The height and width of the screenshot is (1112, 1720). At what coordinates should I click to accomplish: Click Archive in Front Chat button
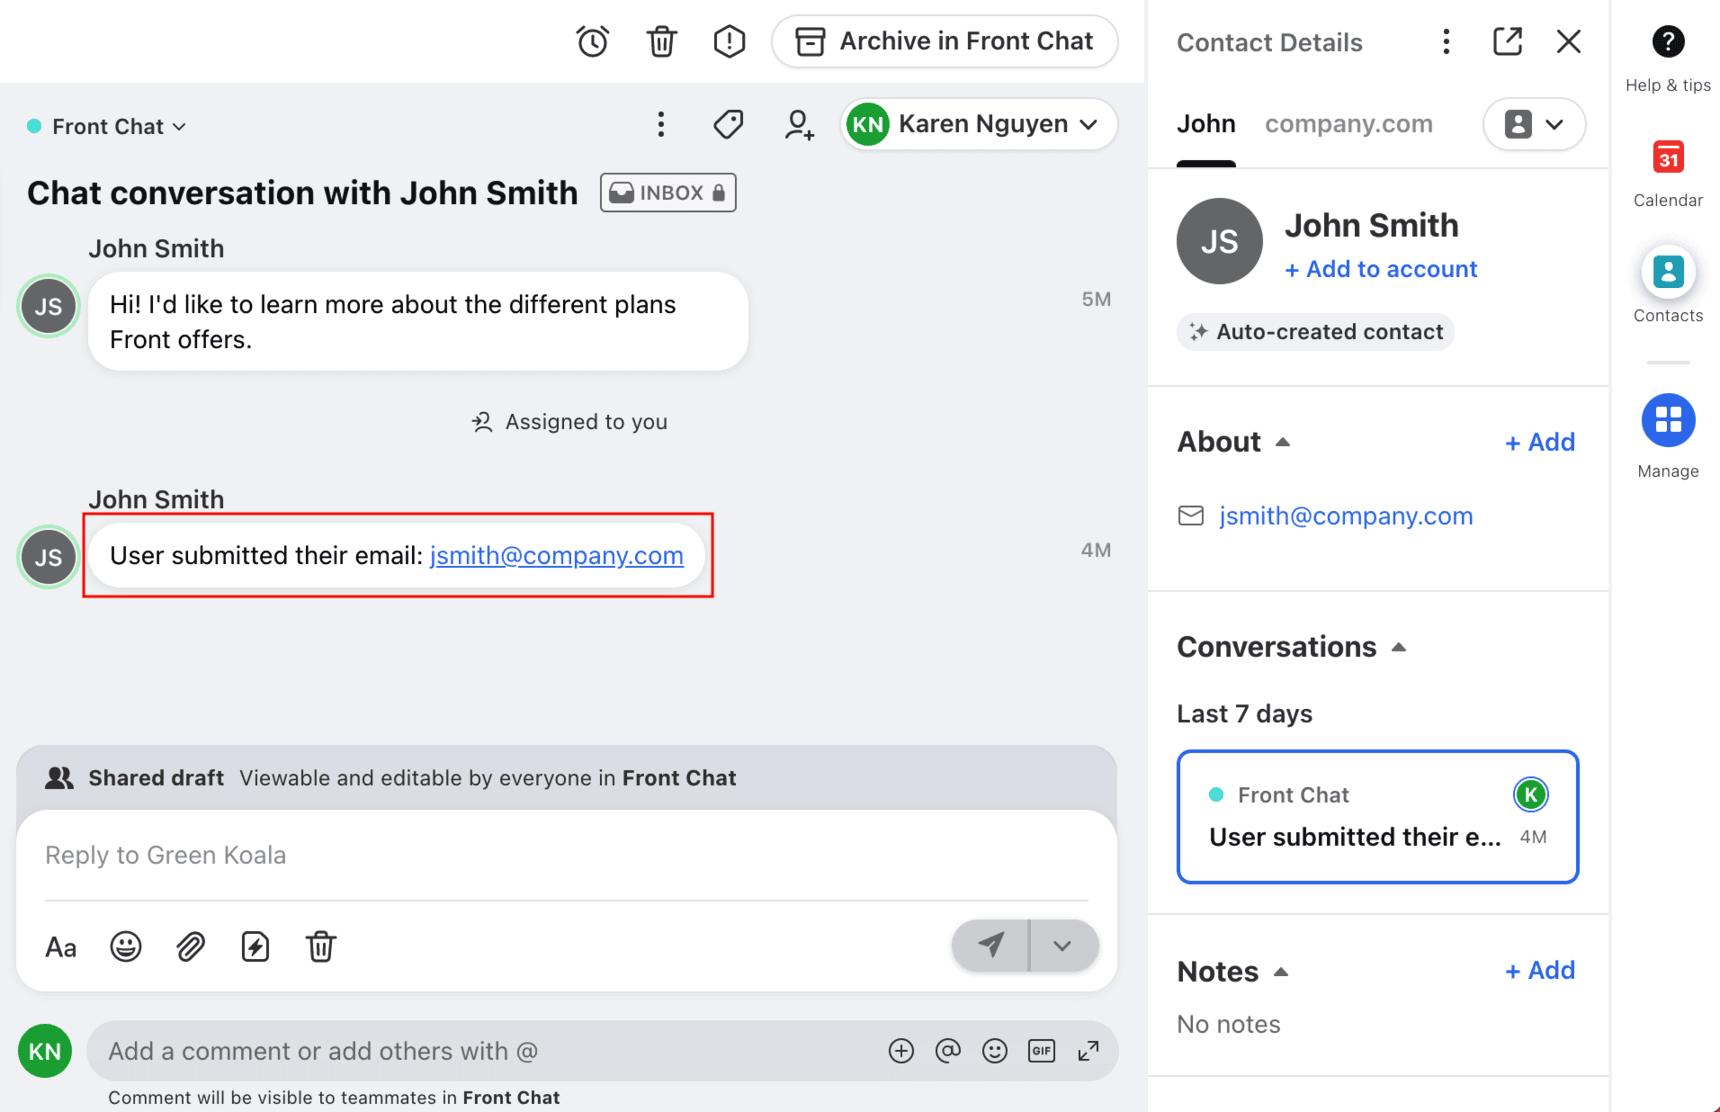944,42
